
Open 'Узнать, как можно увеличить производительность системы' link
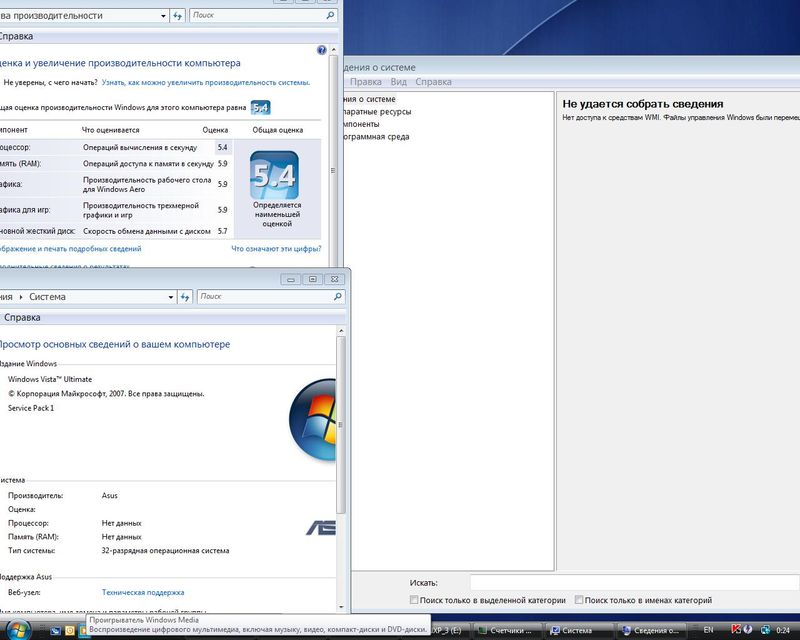(205, 83)
